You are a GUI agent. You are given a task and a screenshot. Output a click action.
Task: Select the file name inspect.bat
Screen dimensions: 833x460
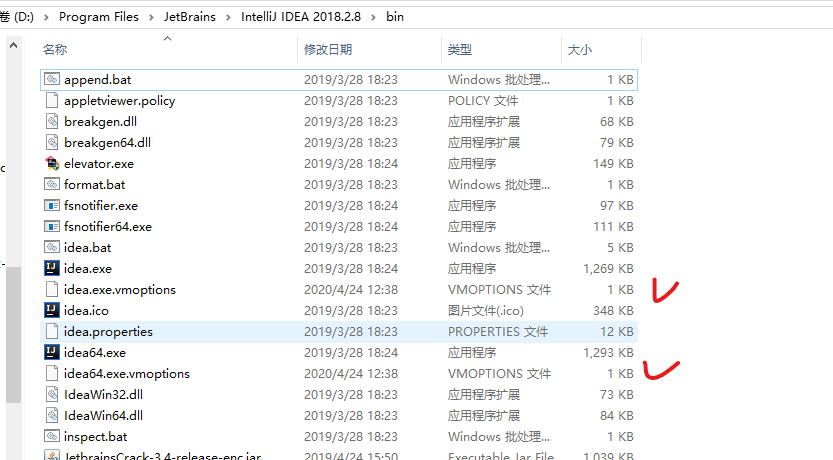pyautogui.click(x=96, y=436)
